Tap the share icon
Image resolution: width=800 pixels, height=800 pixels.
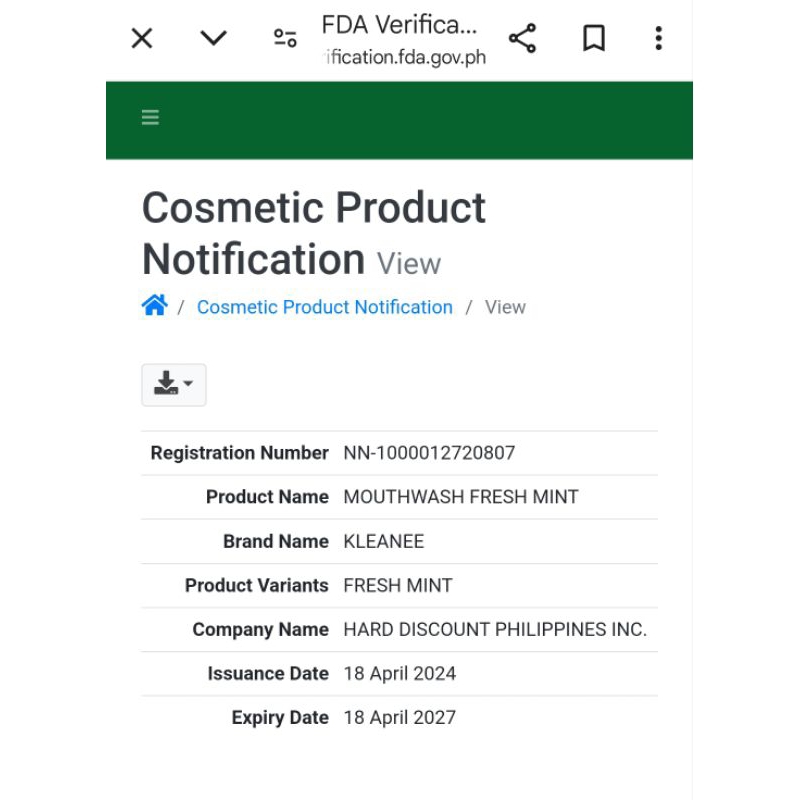coord(522,39)
